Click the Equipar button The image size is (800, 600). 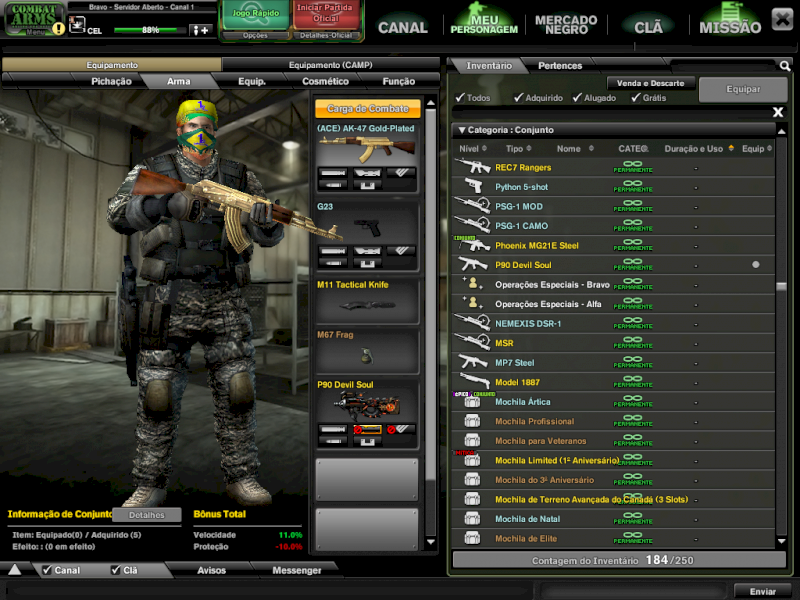pos(743,89)
